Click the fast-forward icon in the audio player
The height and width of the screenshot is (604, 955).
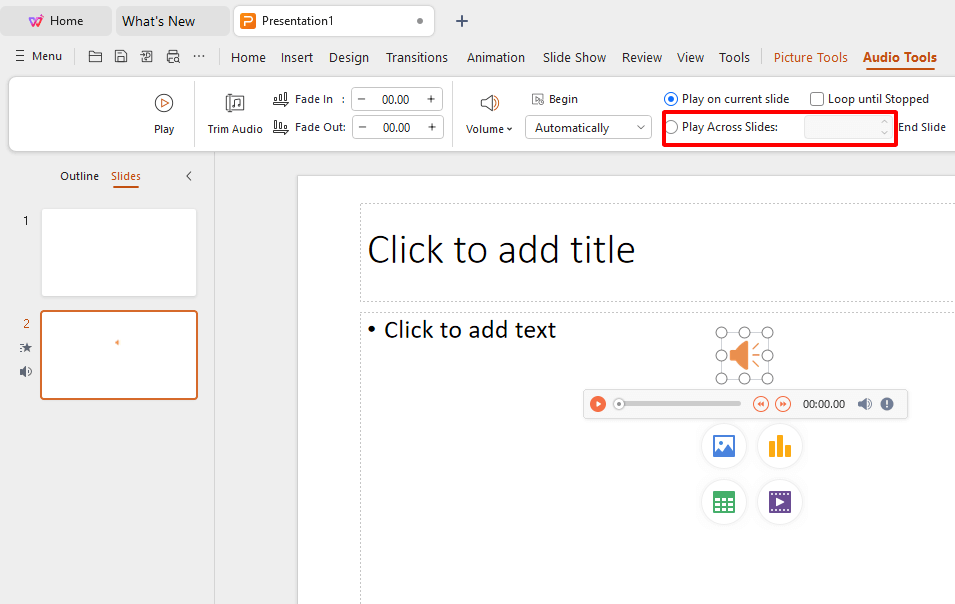click(783, 404)
